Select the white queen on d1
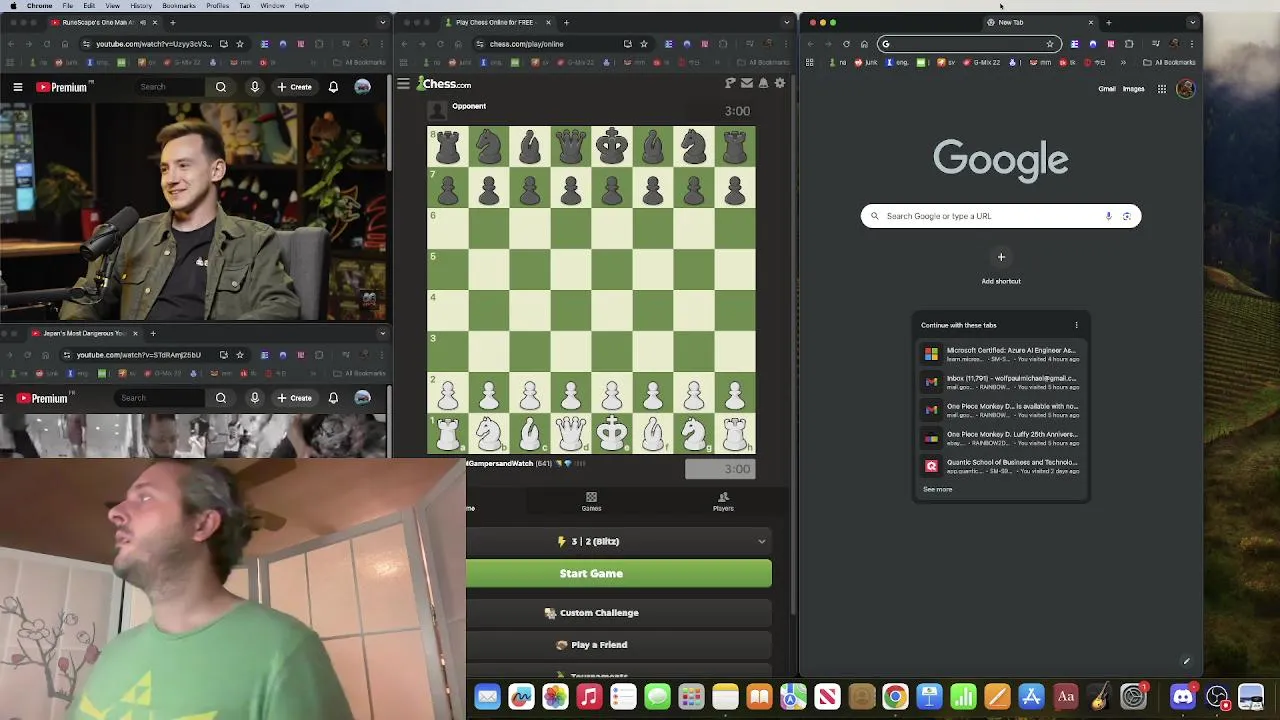The image size is (1280, 720). pyautogui.click(x=571, y=434)
